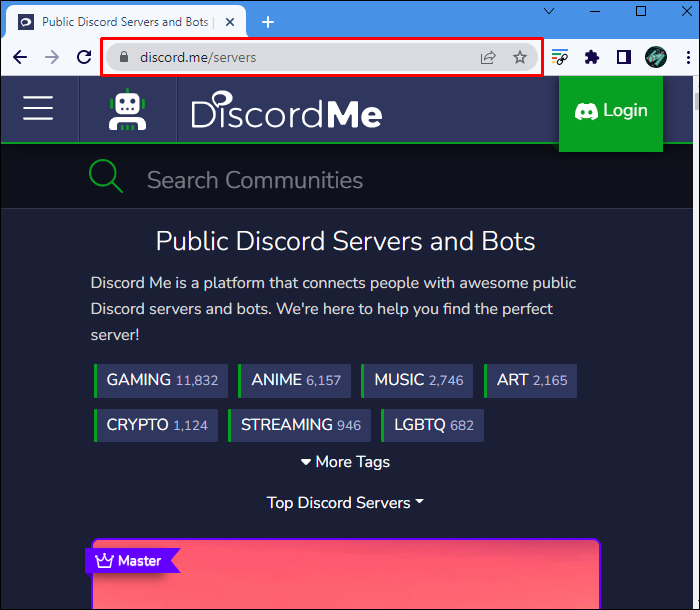Open a new browser tab
The width and height of the screenshot is (700, 610).
pos(268,22)
